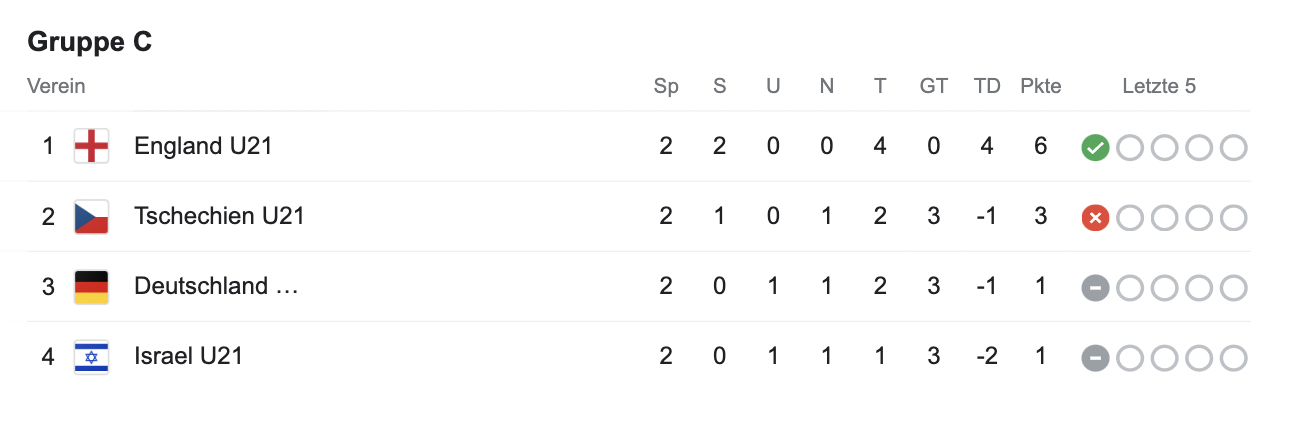Image resolution: width=1294 pixels, height=430 pixels.
Task: Click England's green win checkmark icon
Action: pos(1095,148)
